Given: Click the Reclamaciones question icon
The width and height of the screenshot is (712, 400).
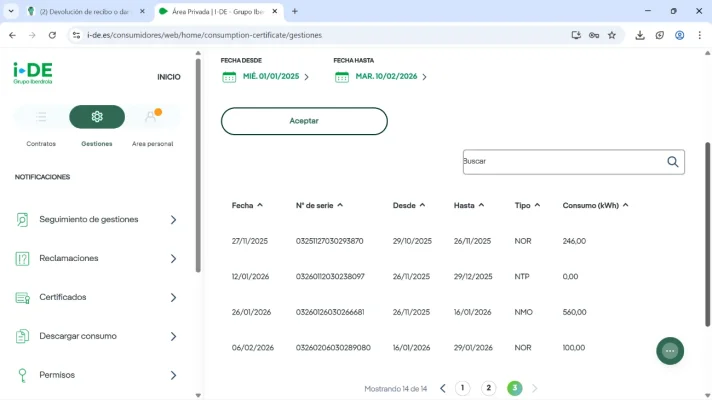Looking at the screenshot, I should 22,258.
